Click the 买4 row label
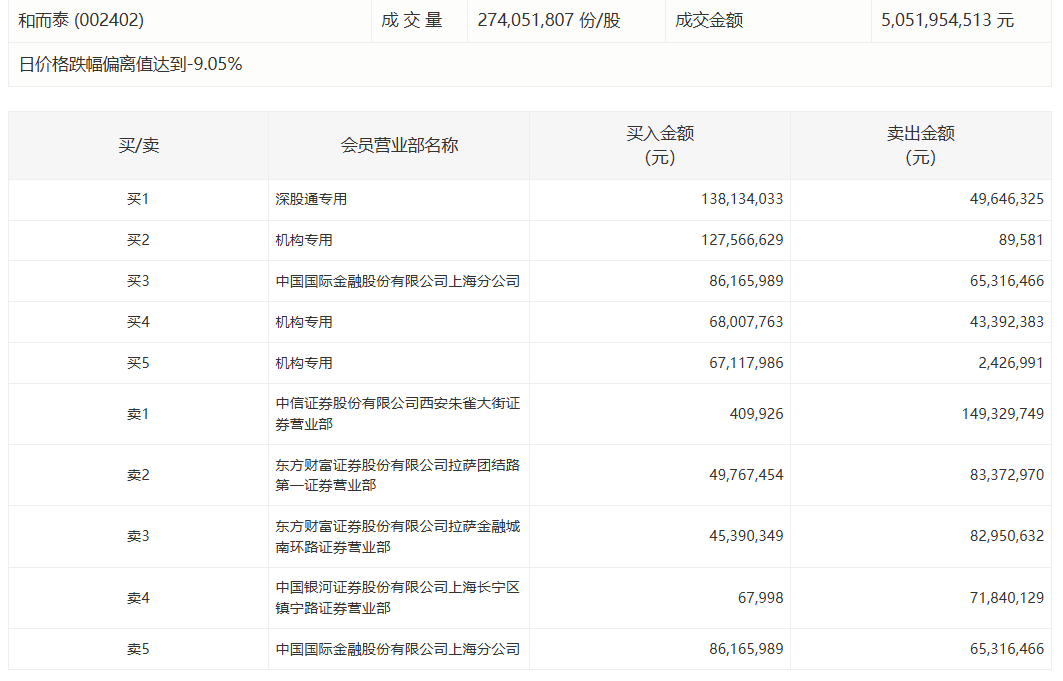Image resolution: width=1063 pixels, height=681 pixels. (138, 322)
